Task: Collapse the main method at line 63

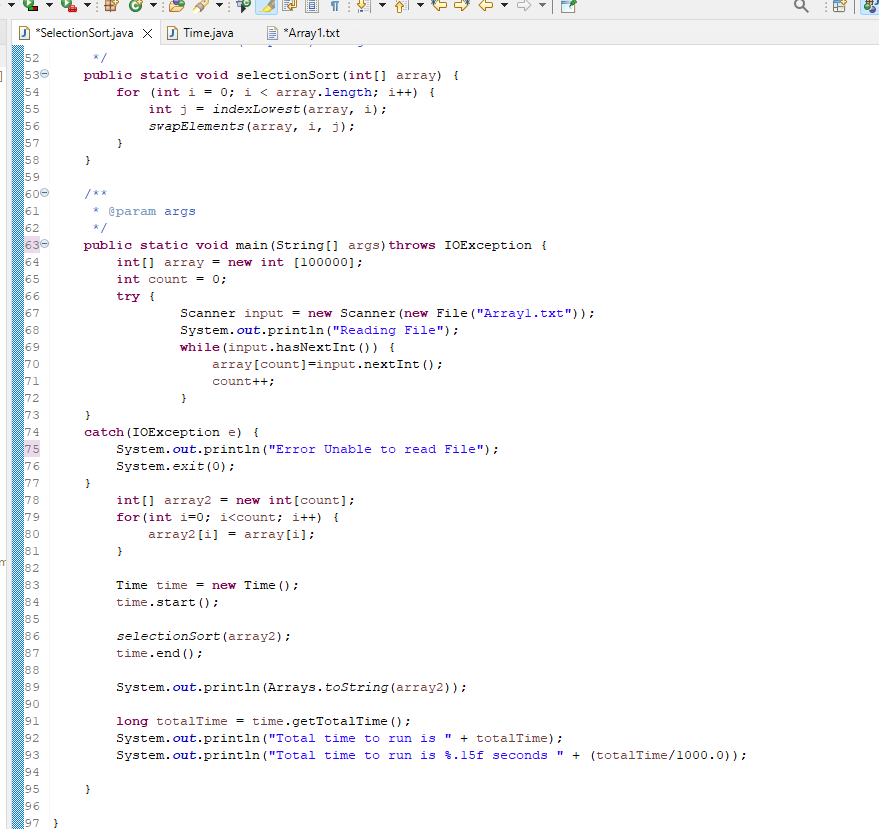Action: 44,245
